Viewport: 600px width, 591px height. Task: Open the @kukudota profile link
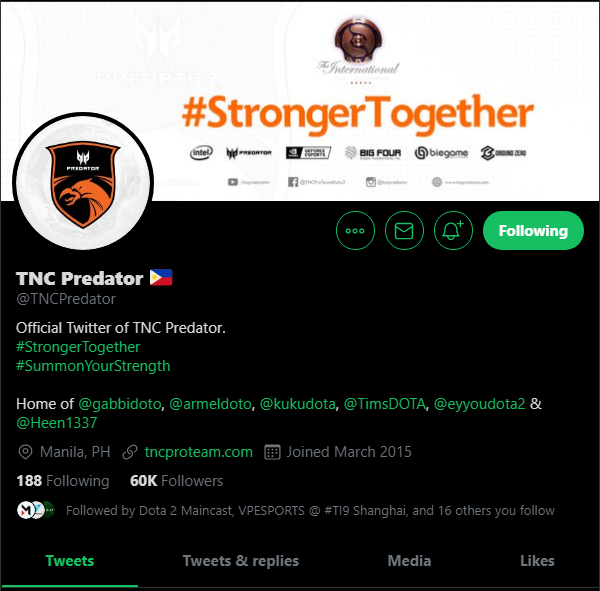click(298, 404)
